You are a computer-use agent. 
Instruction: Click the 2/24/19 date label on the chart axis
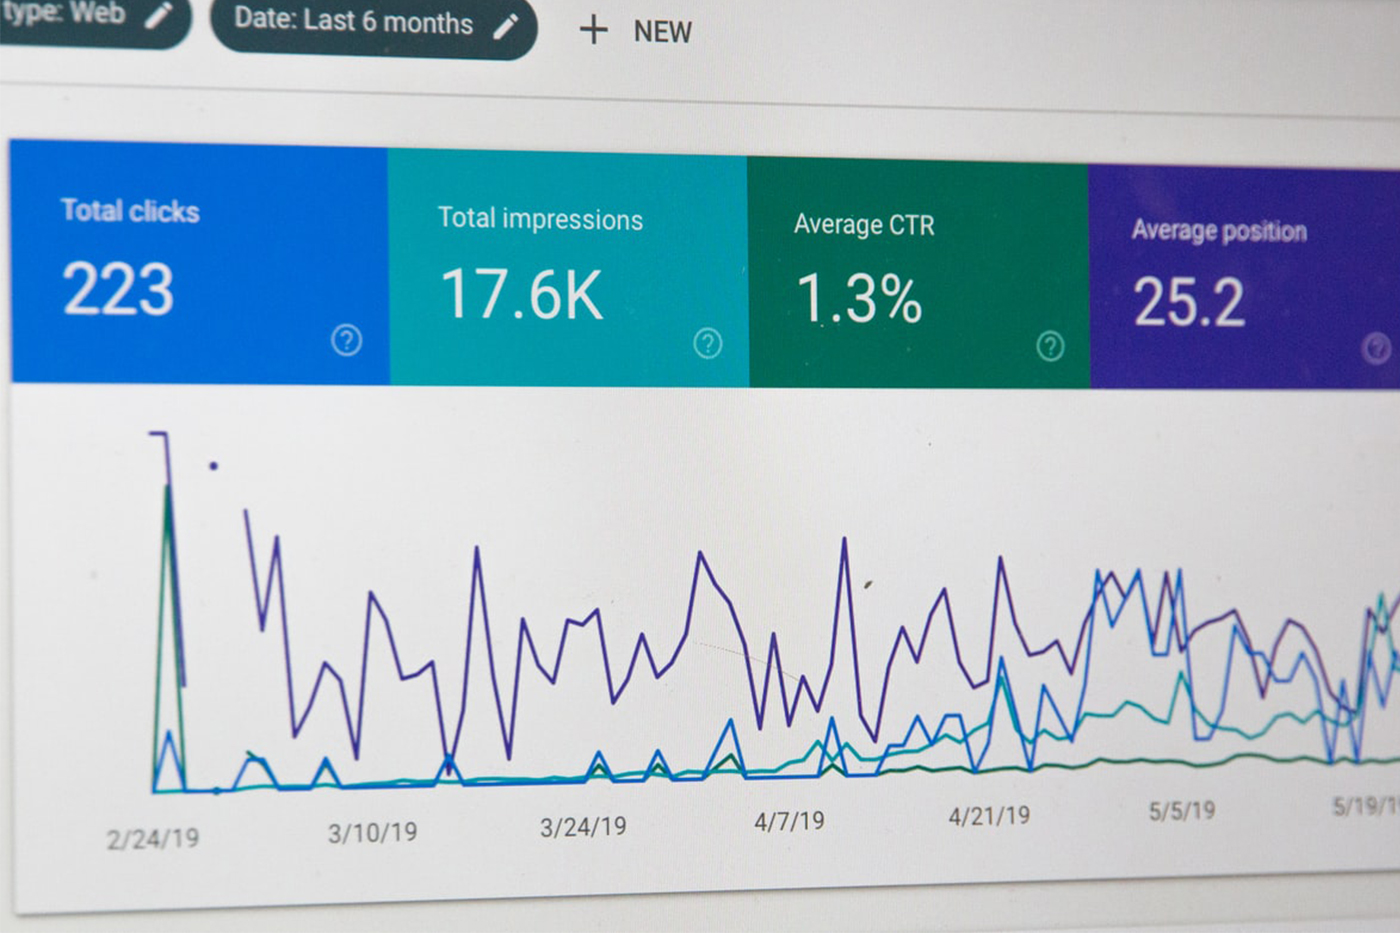tap(153, 838)
